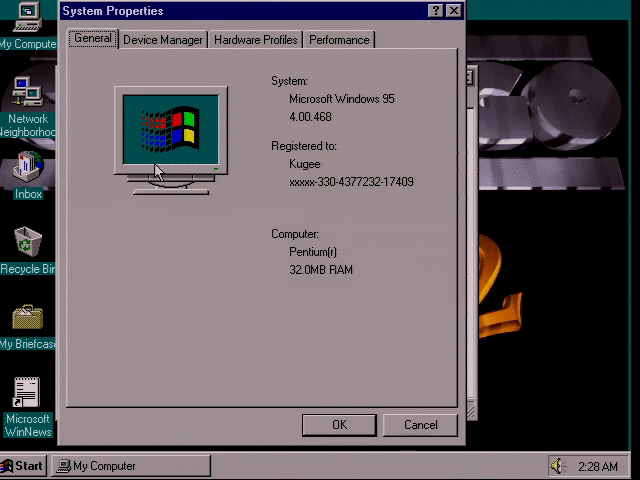Screen dimensions: 640x480
Task: Click the Windows monitor logo picture
Action: pos(171,140)
